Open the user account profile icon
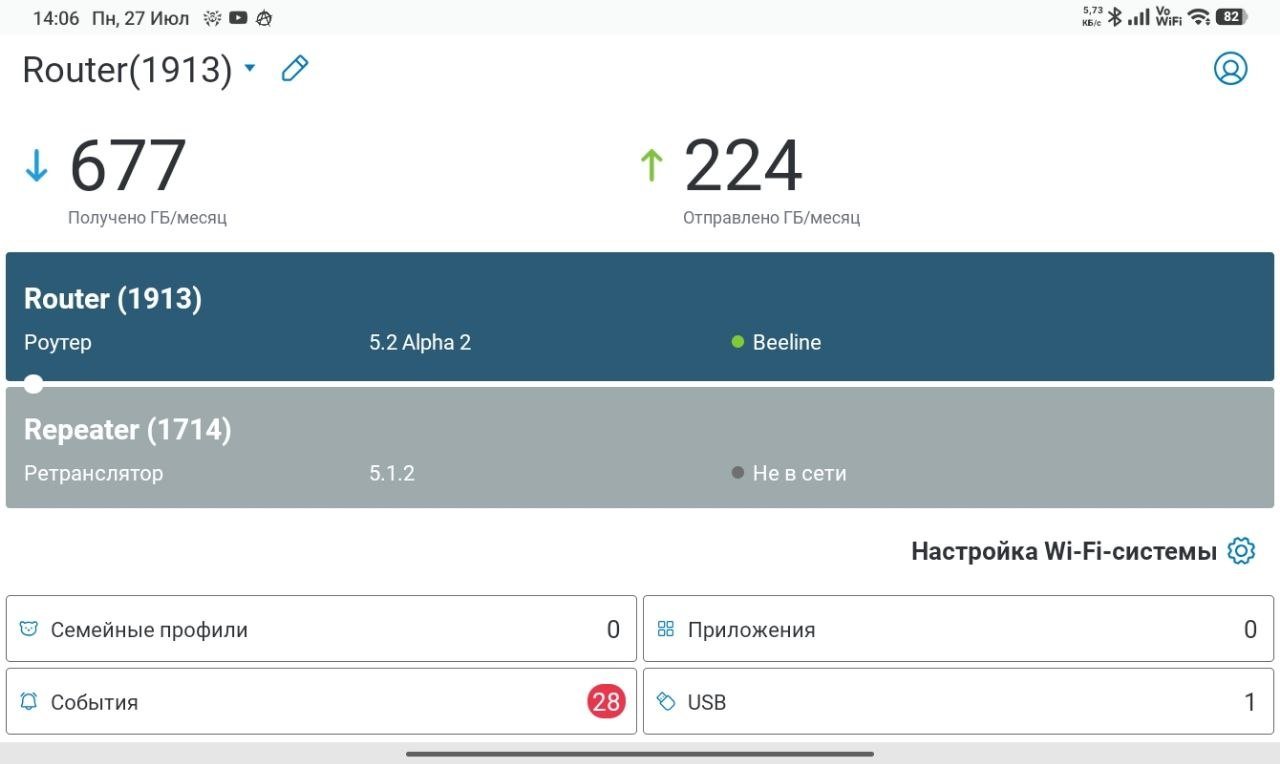 click(x=1230, y=68)
